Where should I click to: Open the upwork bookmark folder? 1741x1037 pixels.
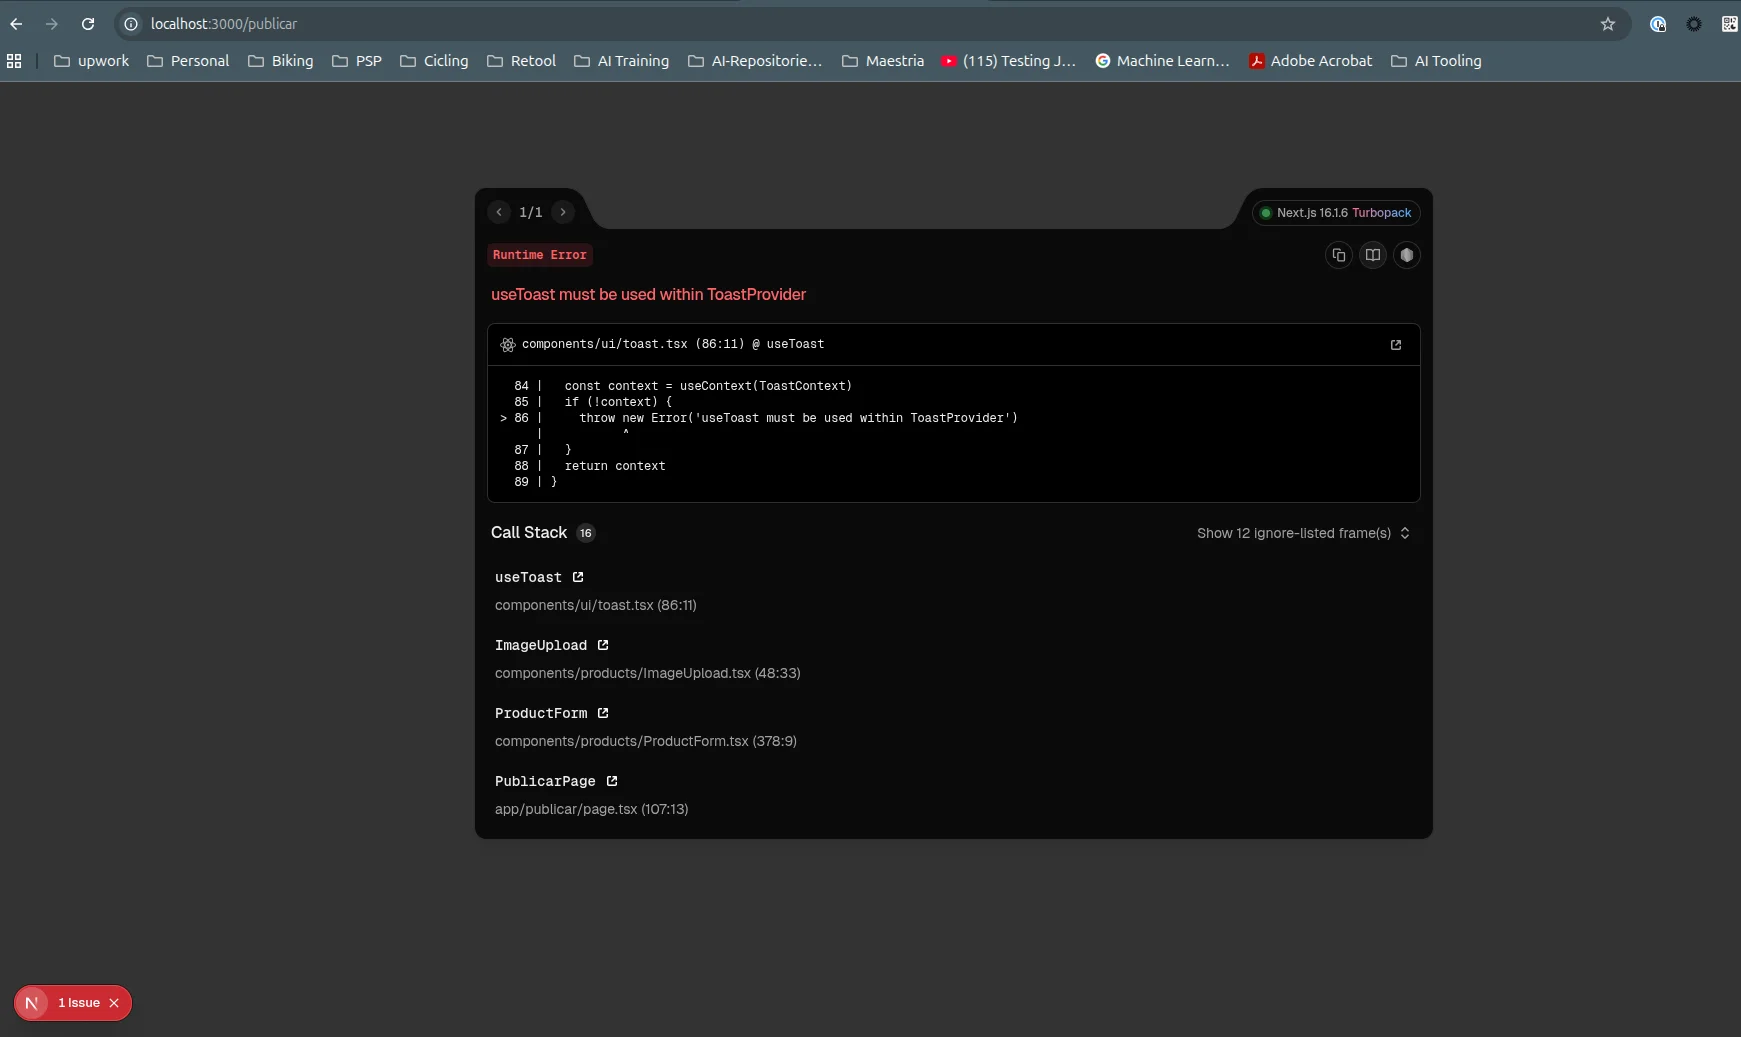click(x=92, y=61)
